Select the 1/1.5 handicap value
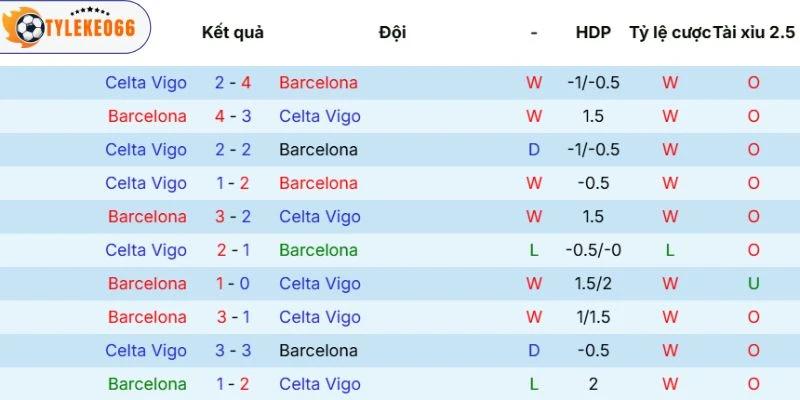Image resolution: width=800 pixels, height=400 pixels. tap(593, 317)
